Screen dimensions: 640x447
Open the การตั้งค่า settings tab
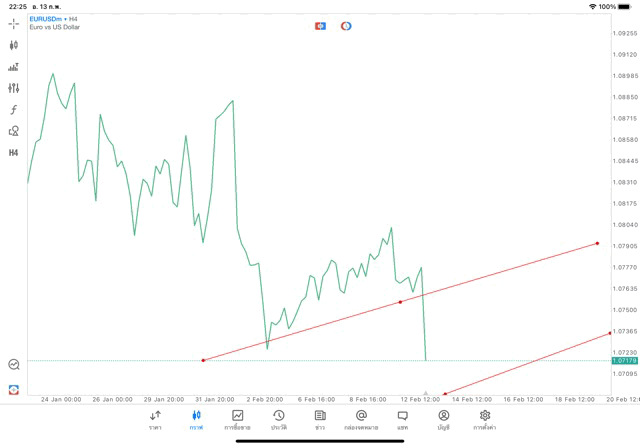[x=485, y=420]
